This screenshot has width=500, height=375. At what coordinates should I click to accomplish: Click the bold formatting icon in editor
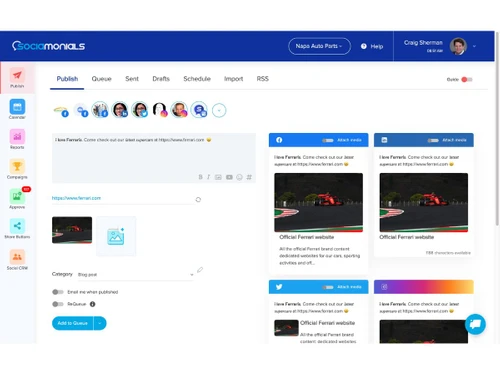(200, 177)
